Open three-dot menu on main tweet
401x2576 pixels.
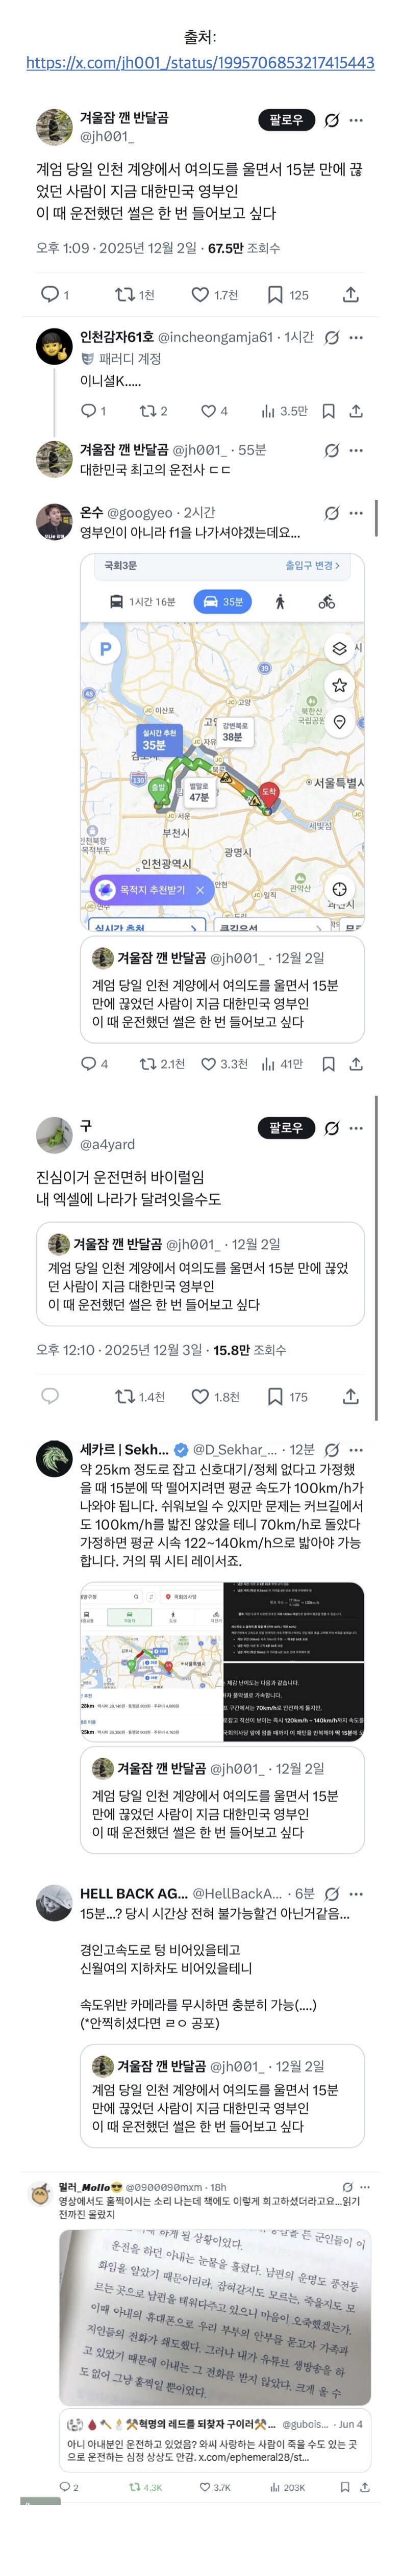tap(356, 120)
